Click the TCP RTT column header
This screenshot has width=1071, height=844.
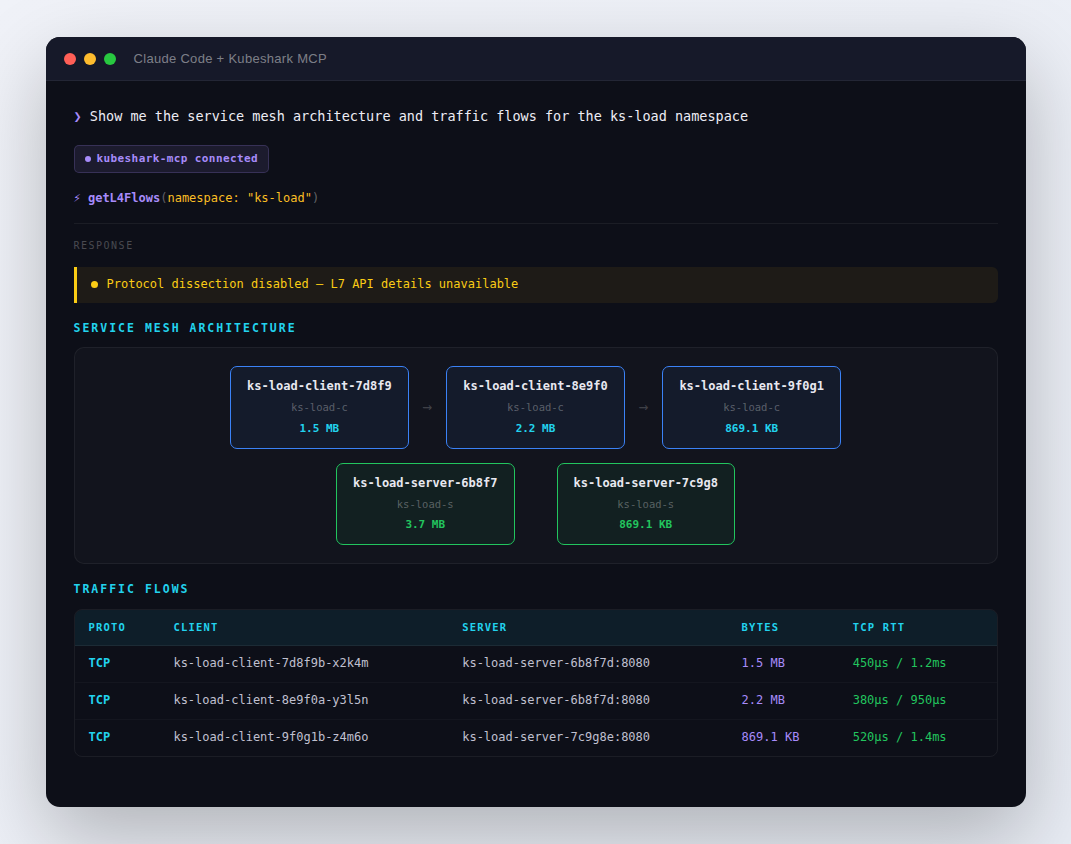pos(878,627)
